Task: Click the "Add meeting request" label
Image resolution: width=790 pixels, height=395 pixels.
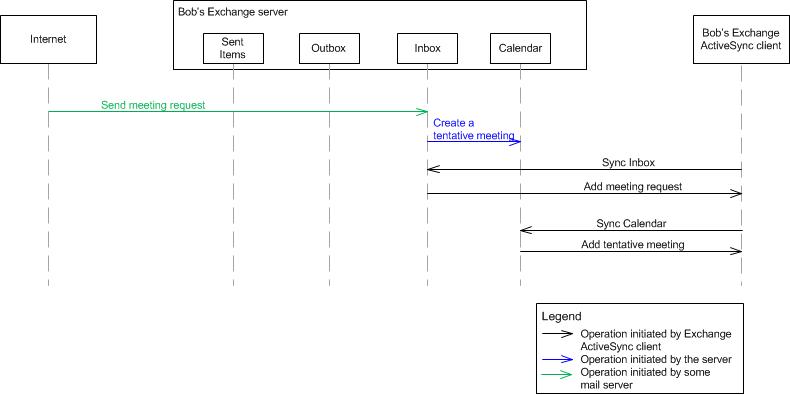Action: click(x=633, y=186)
